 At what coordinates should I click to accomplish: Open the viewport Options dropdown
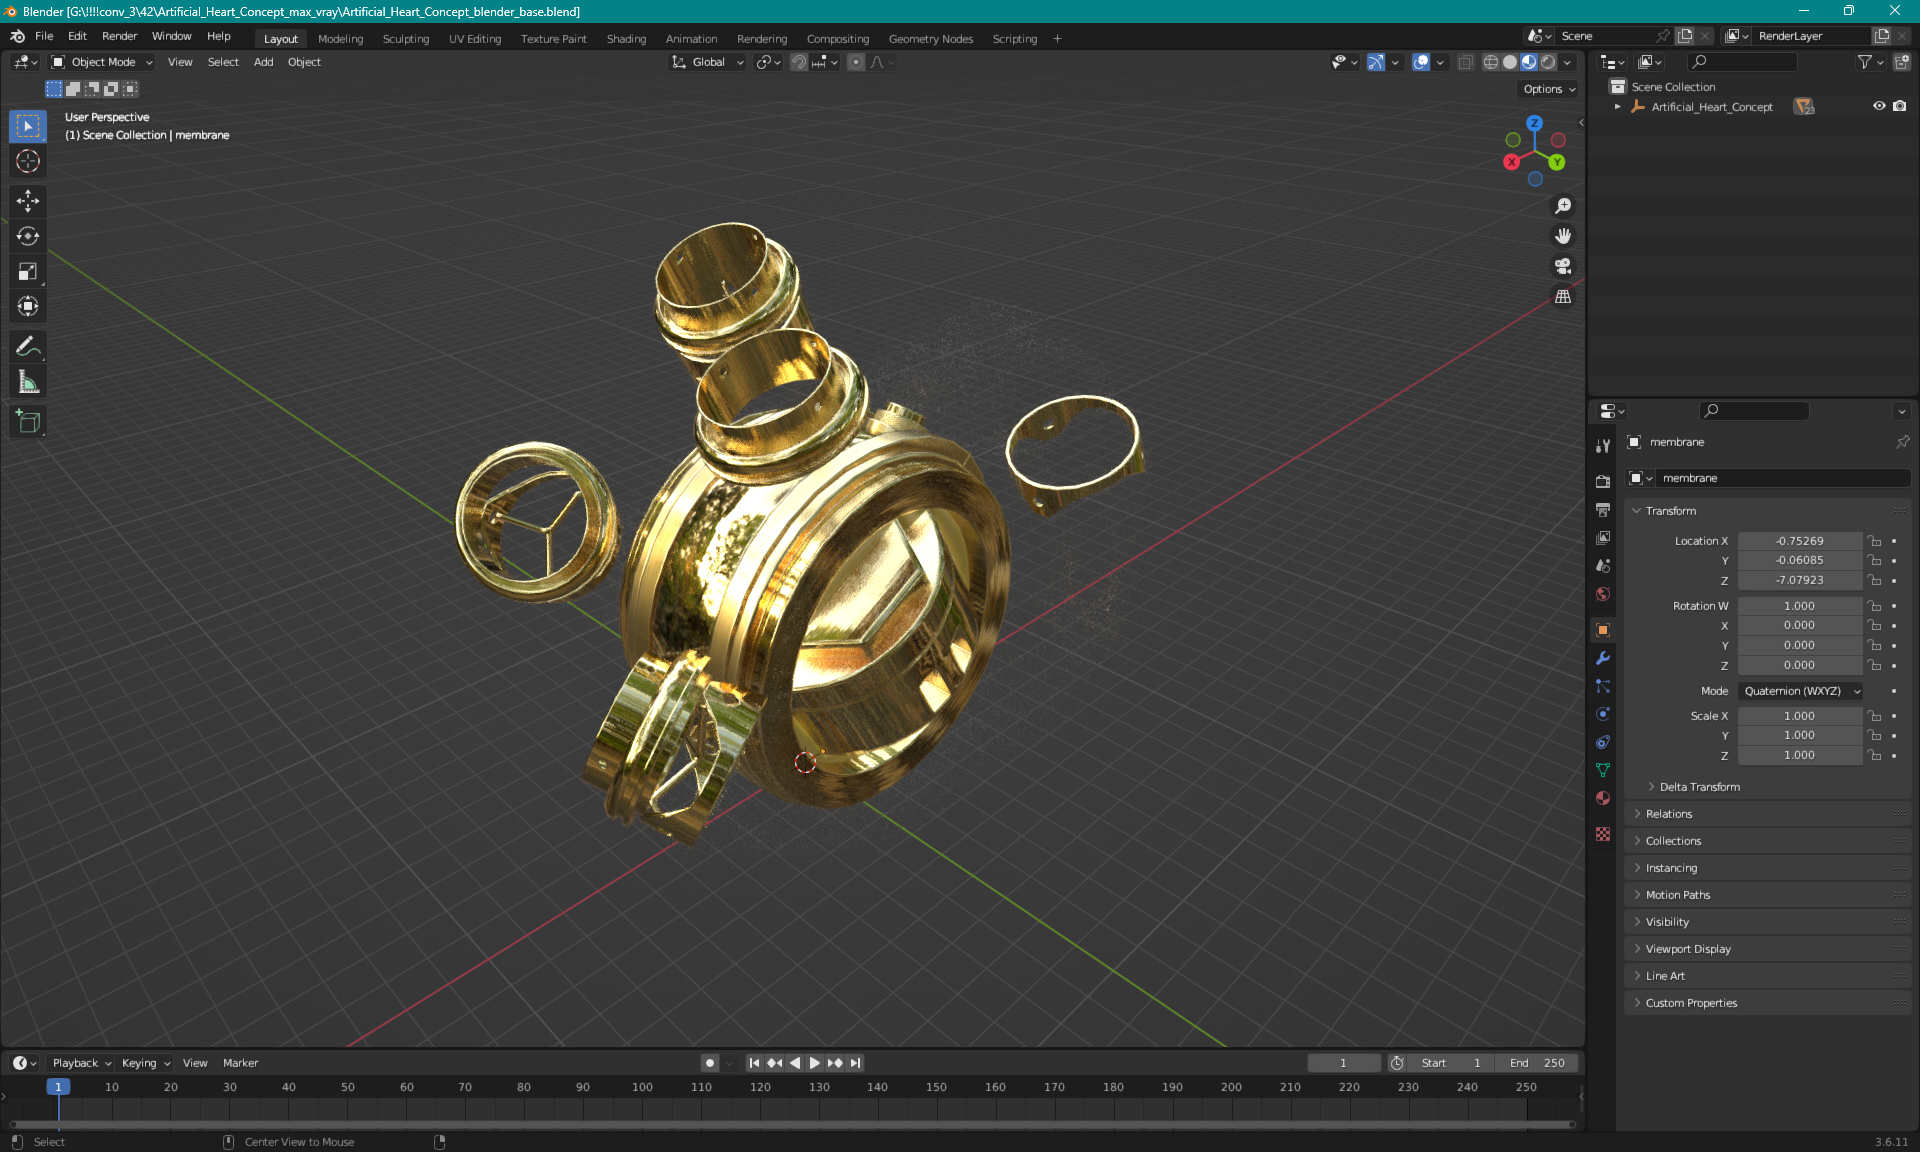point(1549,89)
